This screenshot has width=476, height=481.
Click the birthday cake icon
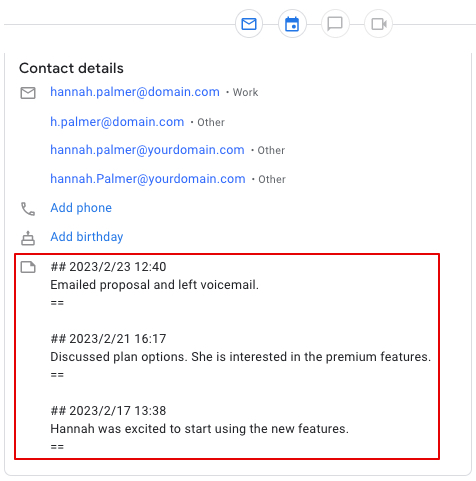28,238
